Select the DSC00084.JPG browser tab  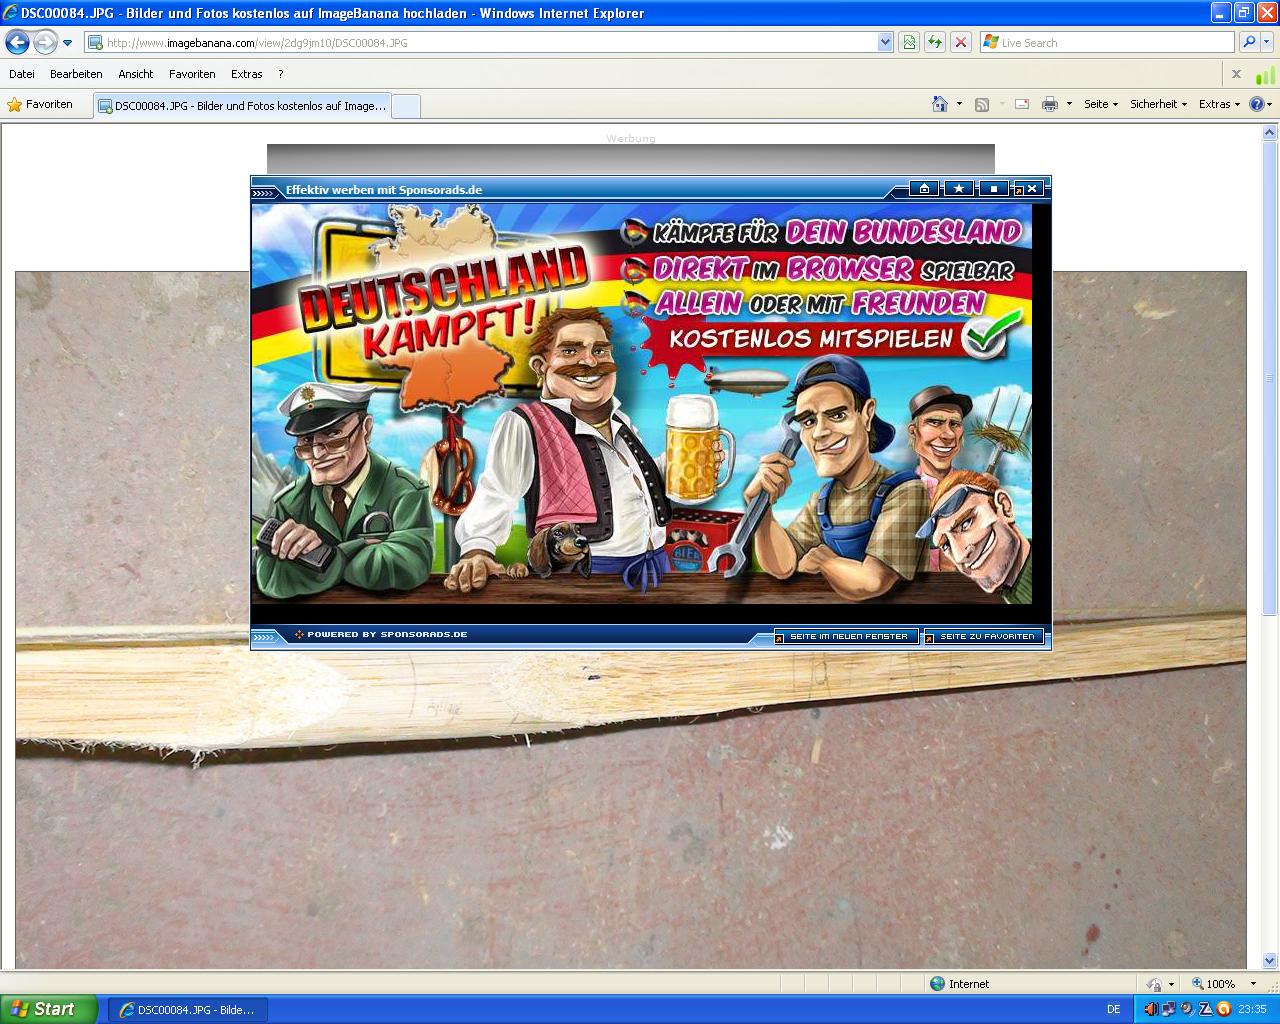coord(241,105)
